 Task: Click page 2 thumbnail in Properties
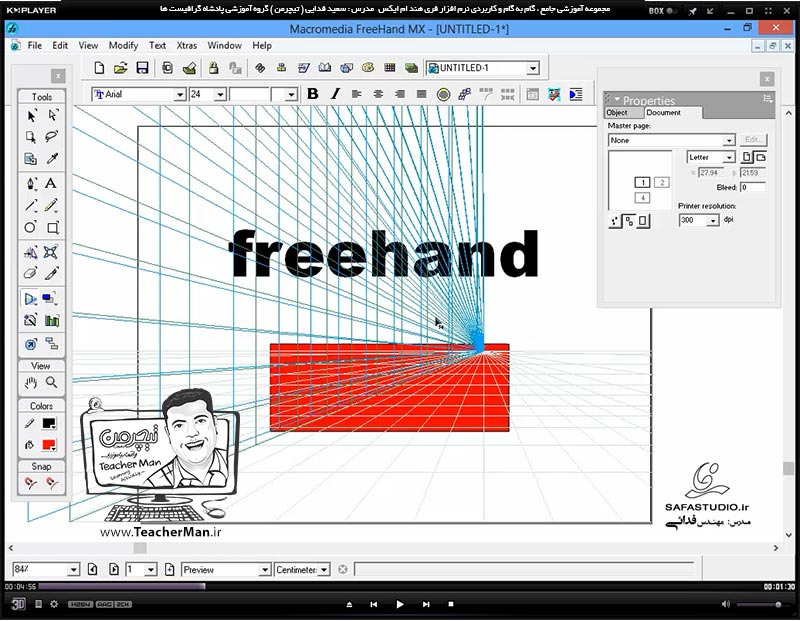pyautogui.click(x=662, y=182)
